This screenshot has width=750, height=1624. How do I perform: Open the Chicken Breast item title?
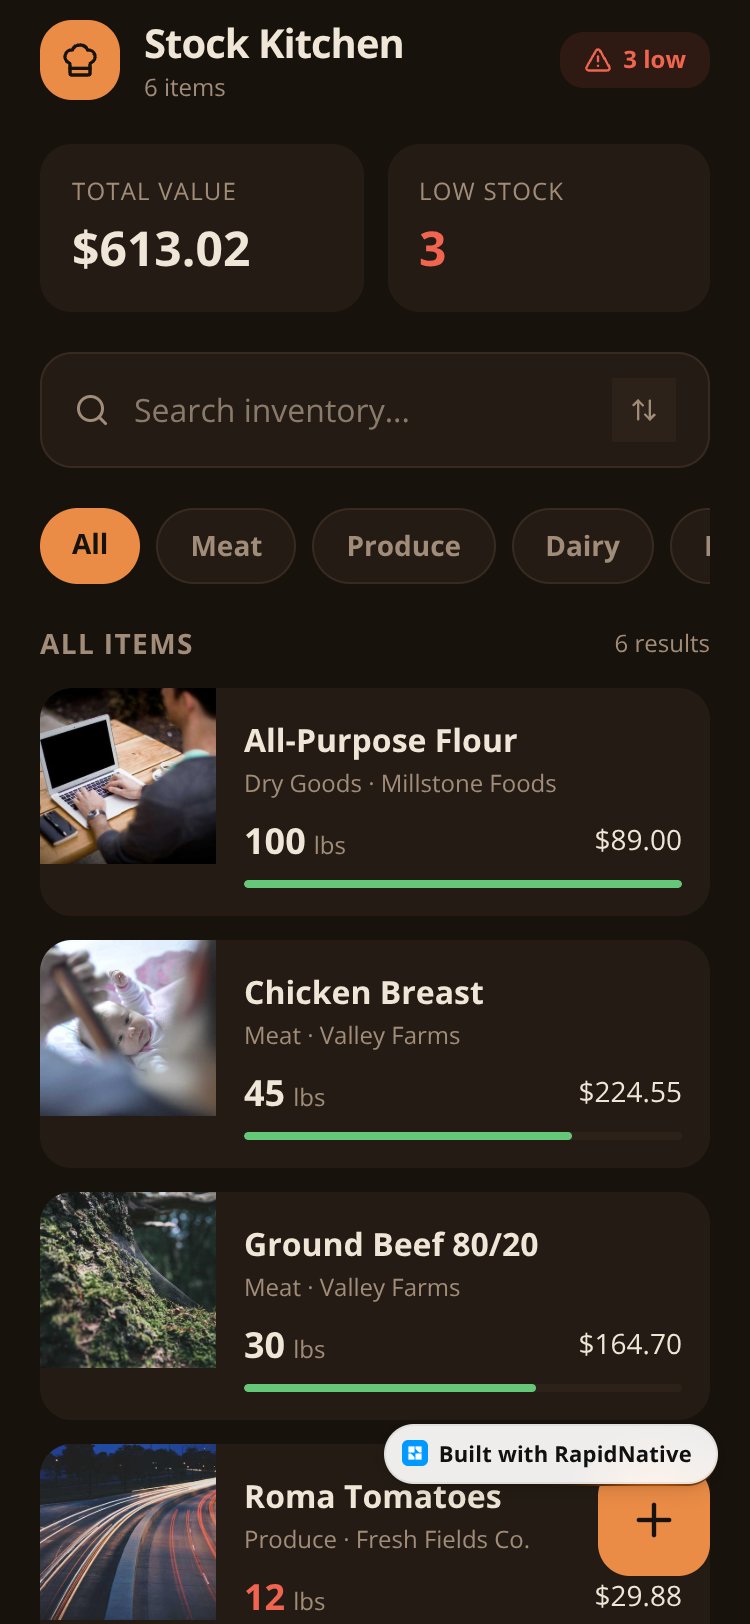click(x=364, y=992)
